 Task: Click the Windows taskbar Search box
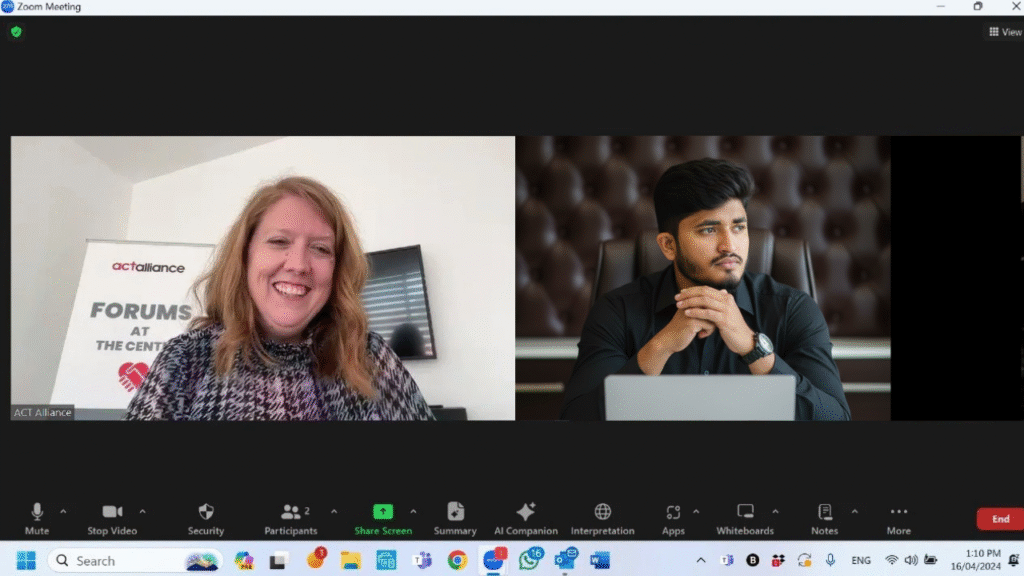pyautogui.click(x=120, y=561)
